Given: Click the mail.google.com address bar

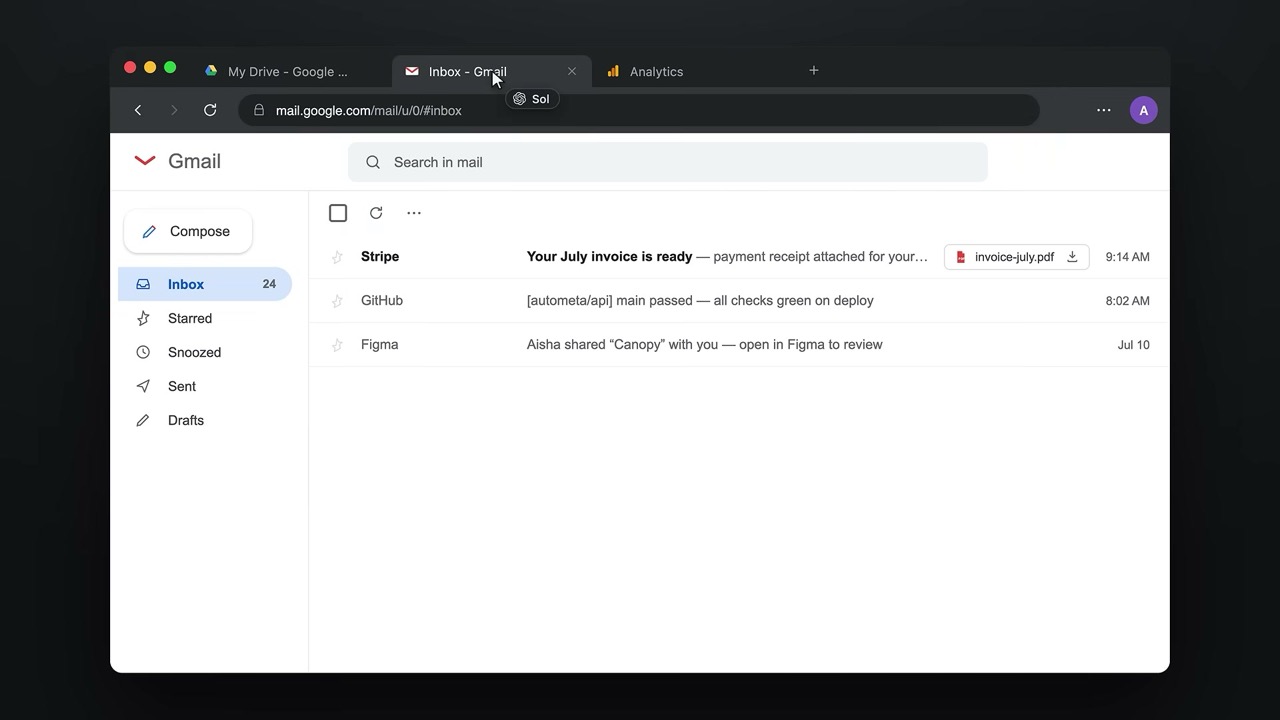Looking at the screenshot, I should pos(639,110).
